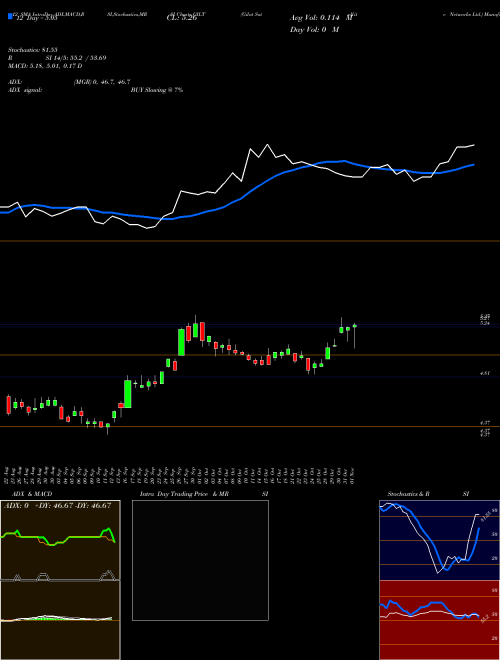Select the 'Day Vol: 0 M' text
500x660 pixels.
(x=314, y=30)
